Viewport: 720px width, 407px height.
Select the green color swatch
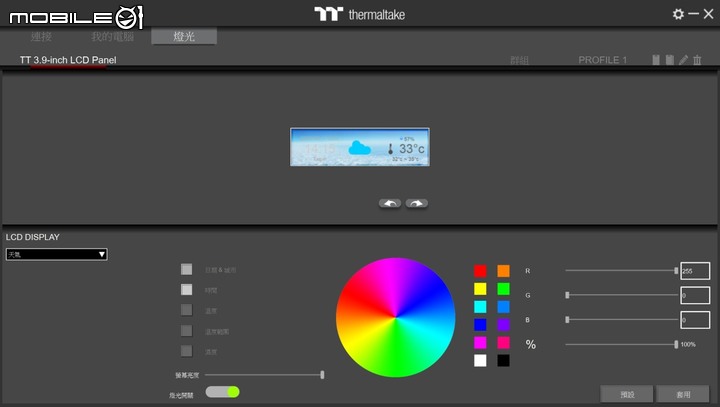tap(503, 288)
